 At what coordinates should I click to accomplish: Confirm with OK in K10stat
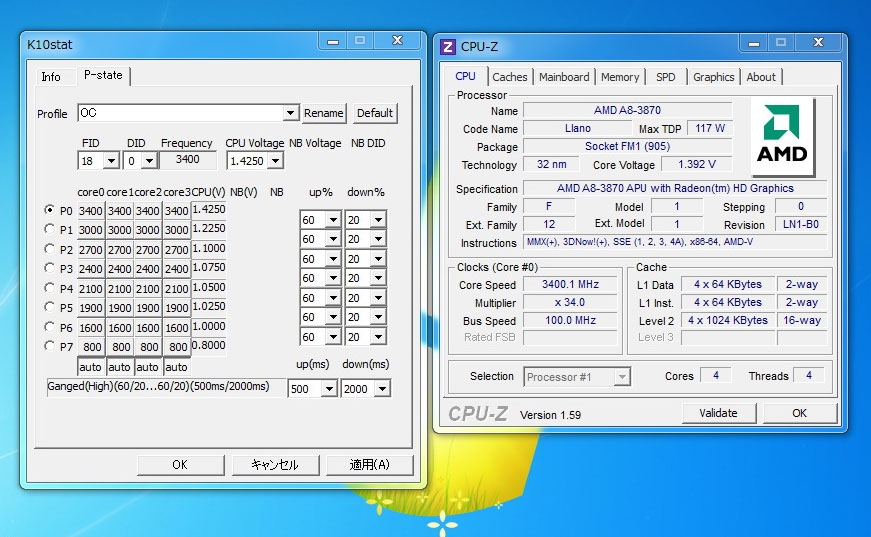click(x=180, y=465)
